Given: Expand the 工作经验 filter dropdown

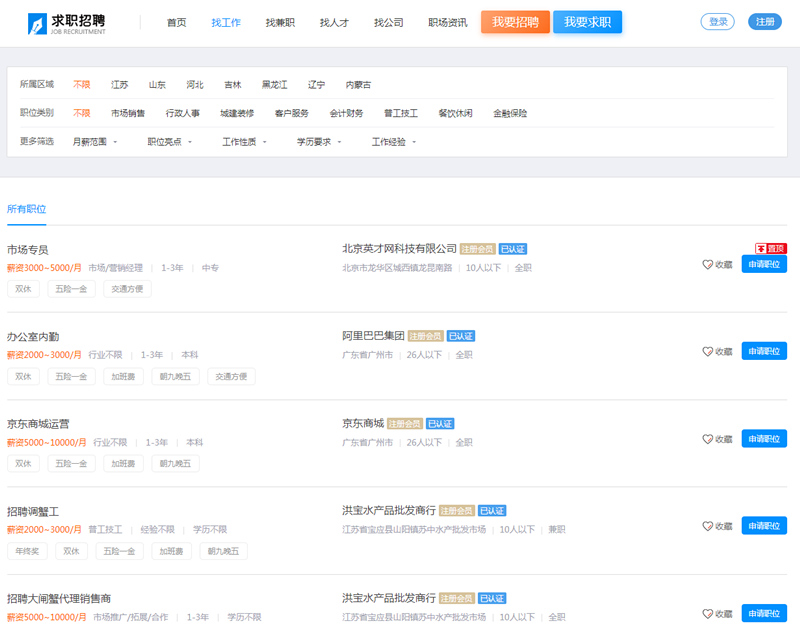Looking at the screenshot, I should point(394,142).
